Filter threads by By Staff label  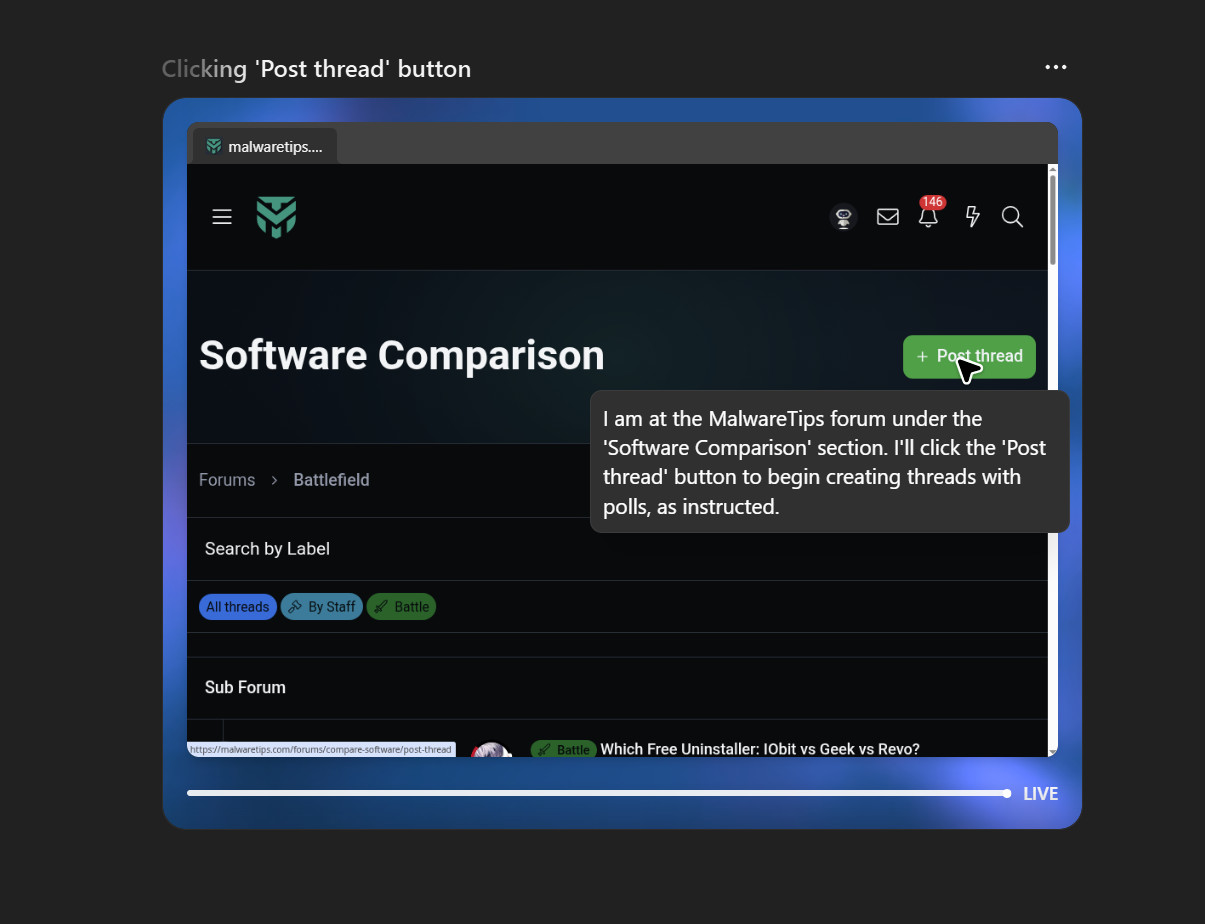322,607
